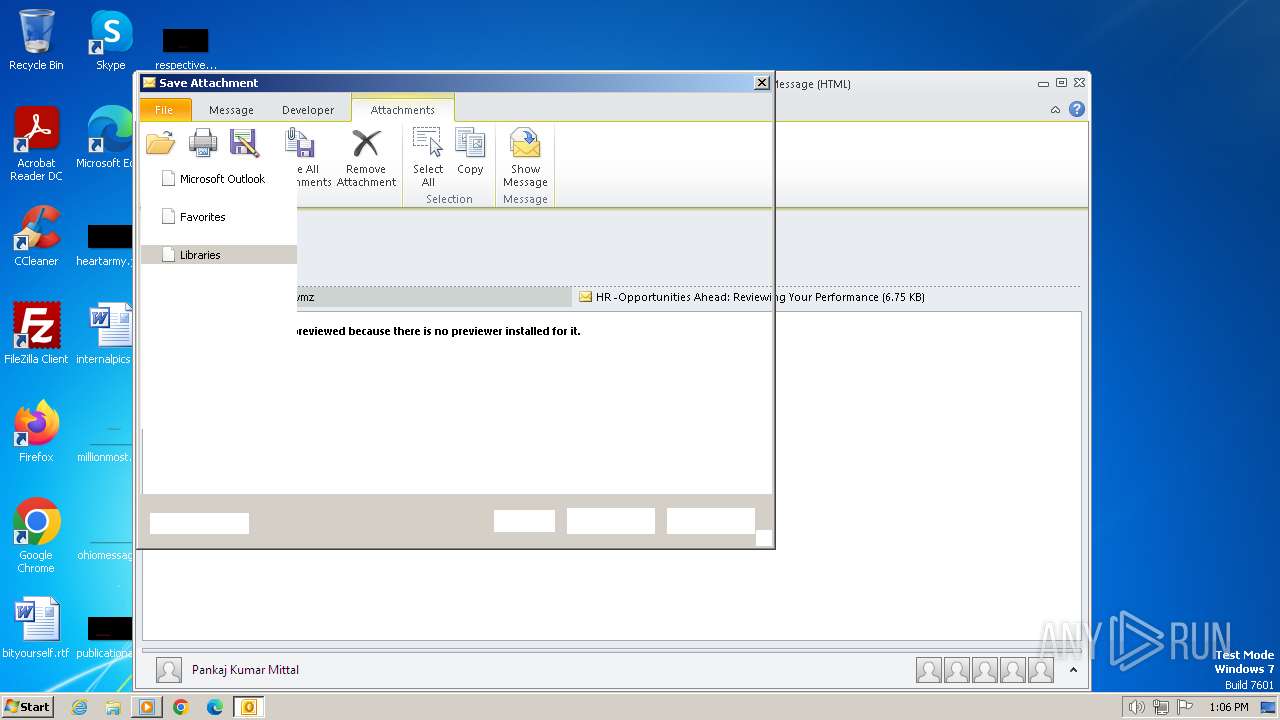Click Select All in Selection group
This screenshot has height=720, width=1280.
click(428, 157)
